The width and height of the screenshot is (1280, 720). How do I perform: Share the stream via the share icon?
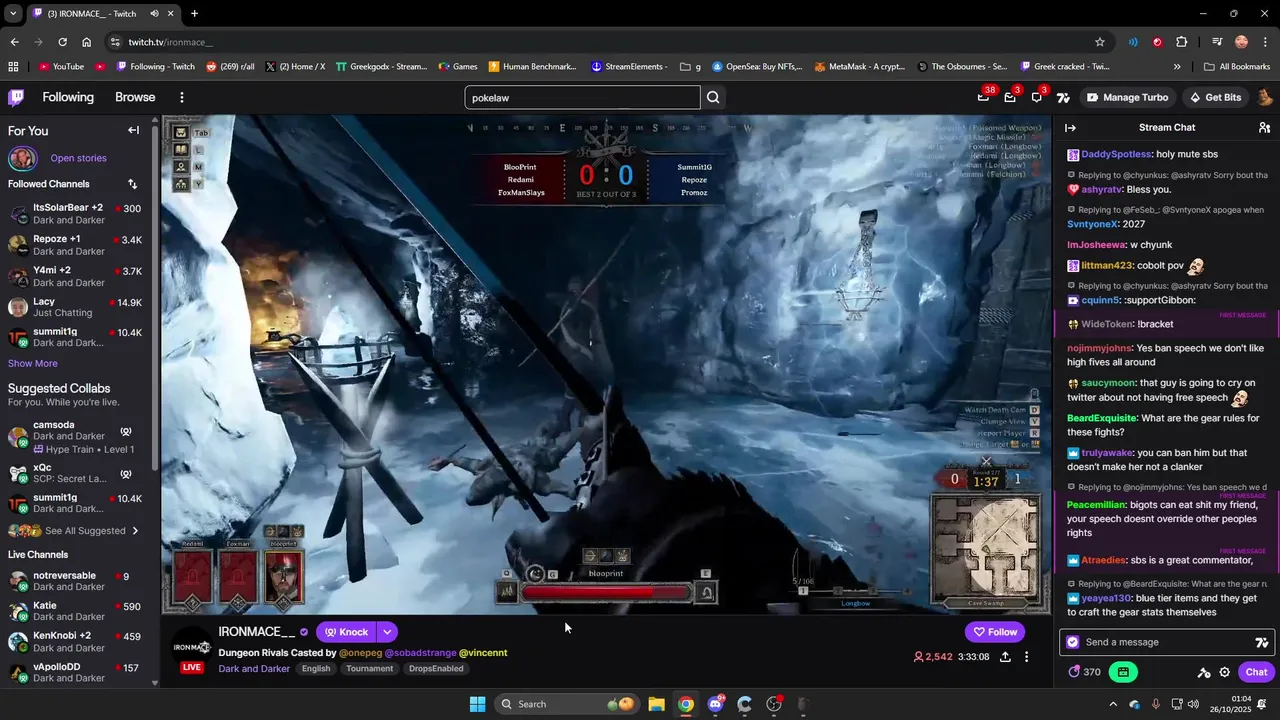[1005, 657]
